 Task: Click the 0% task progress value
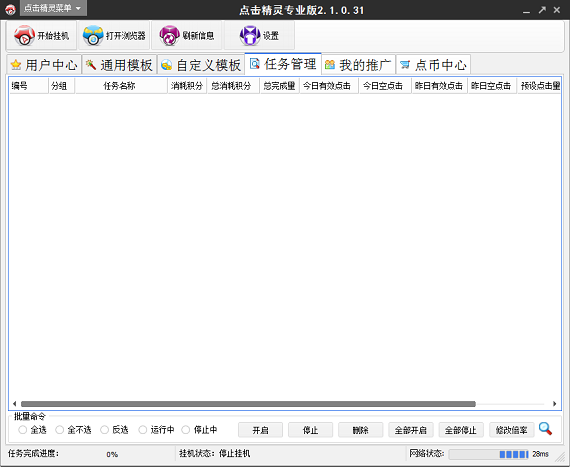(x=112, y=454)
